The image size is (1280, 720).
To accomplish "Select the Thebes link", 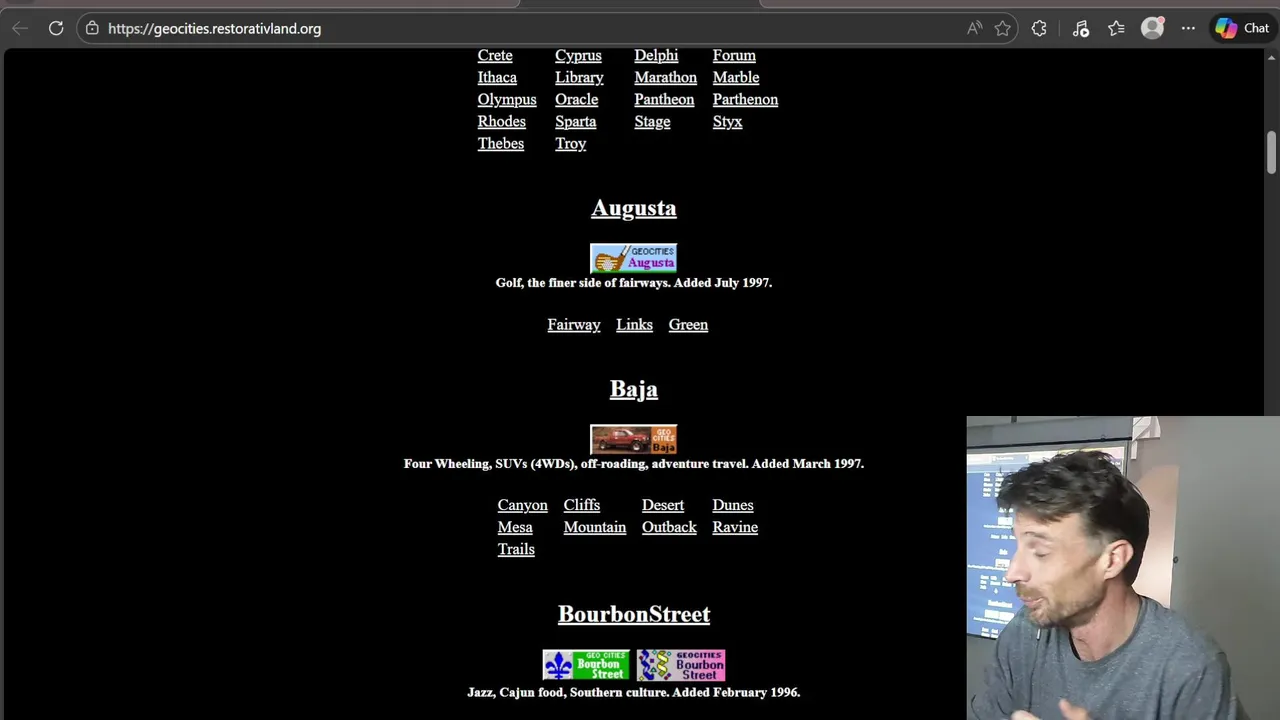I will coord(500,143).
